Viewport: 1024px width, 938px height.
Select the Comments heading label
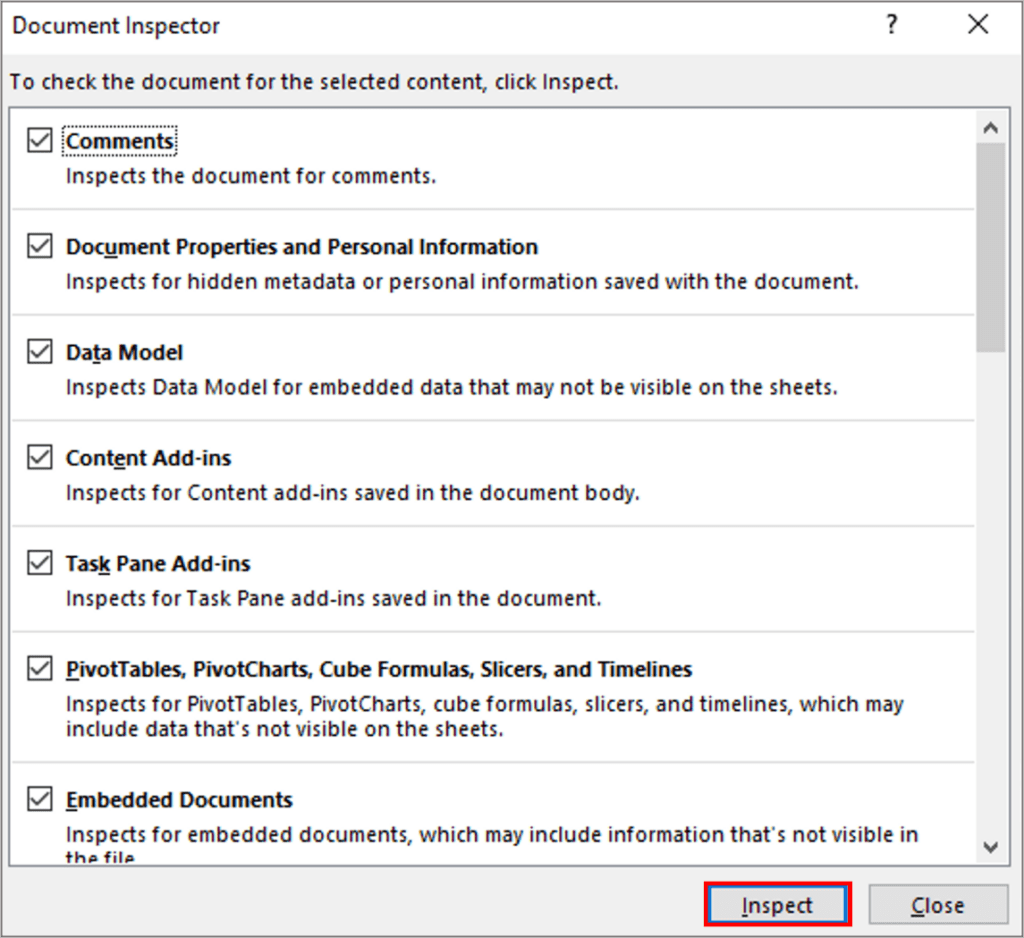point(120,141)
